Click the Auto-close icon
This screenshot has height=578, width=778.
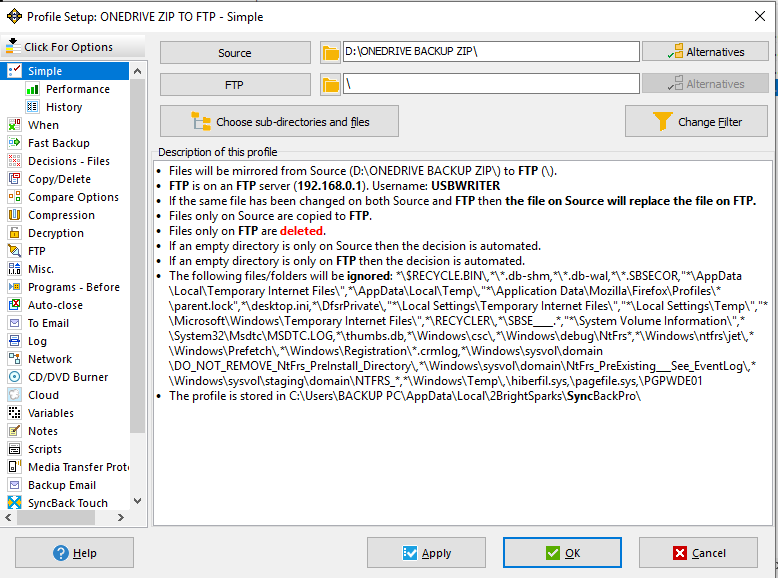point(14,305)
